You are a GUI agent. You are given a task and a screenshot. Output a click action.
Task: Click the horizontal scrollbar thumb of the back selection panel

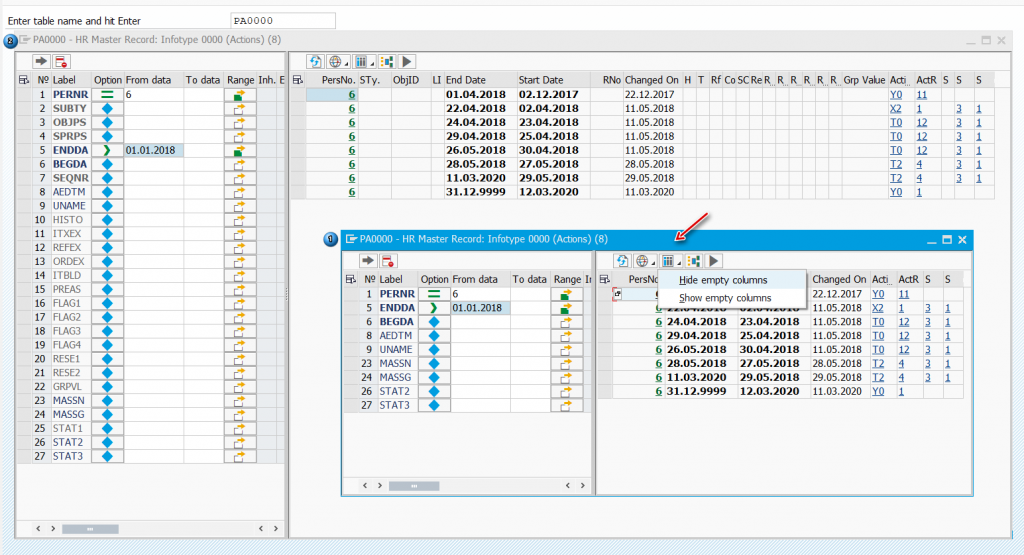click(90, 529)
